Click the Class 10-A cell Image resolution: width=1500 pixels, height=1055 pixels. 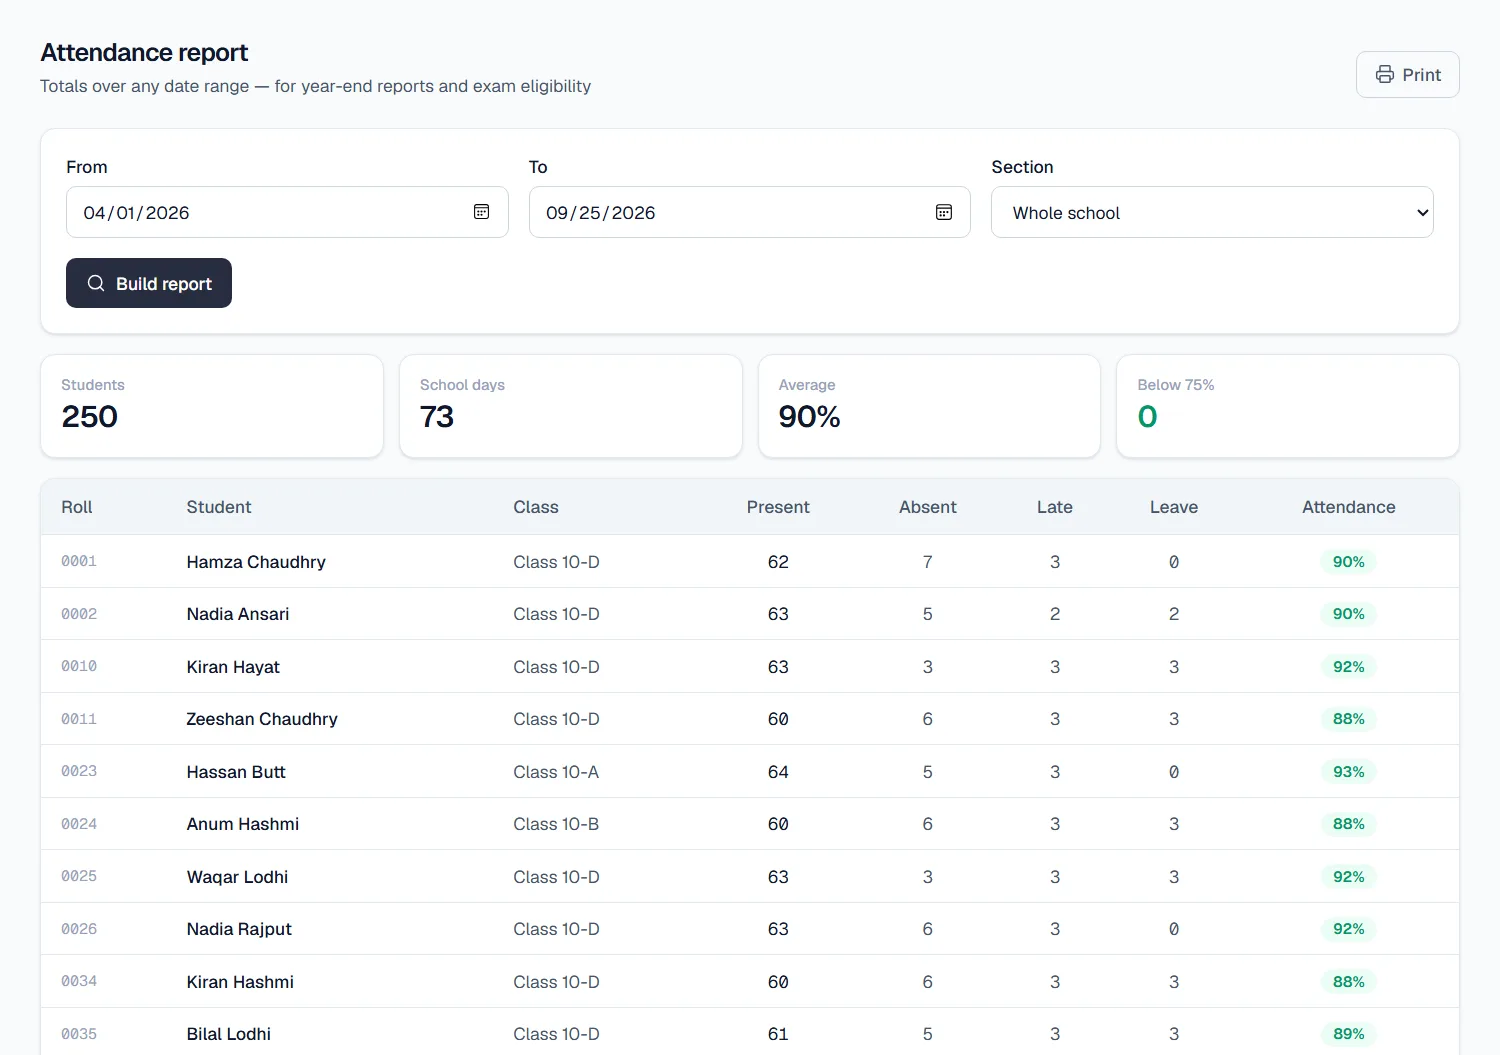point(556,772)
